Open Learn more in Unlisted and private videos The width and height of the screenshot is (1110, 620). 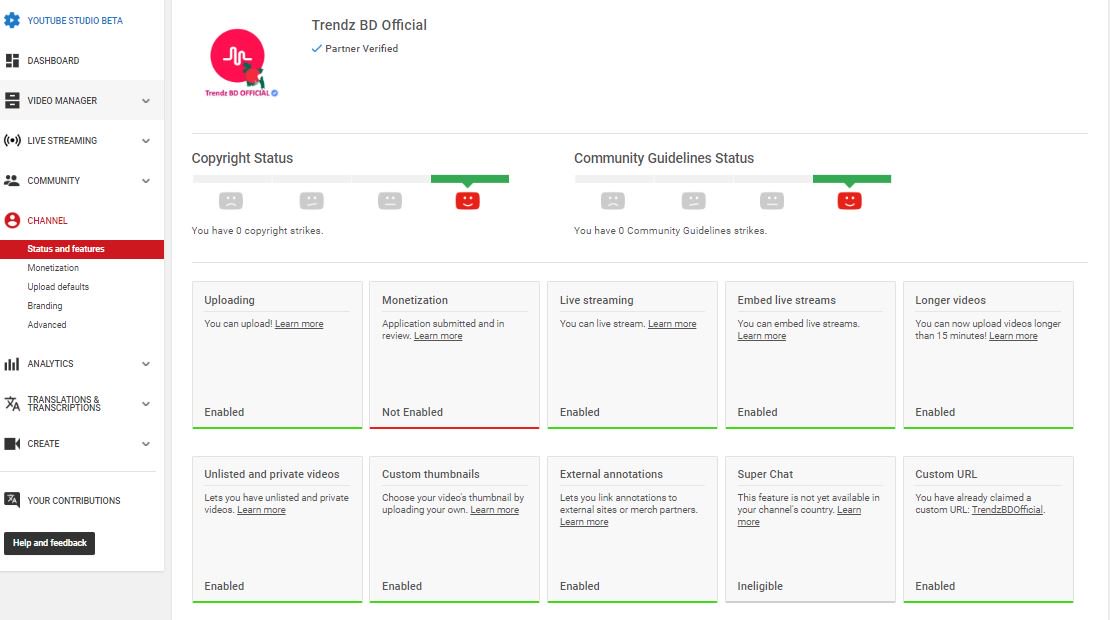(261, 510)
